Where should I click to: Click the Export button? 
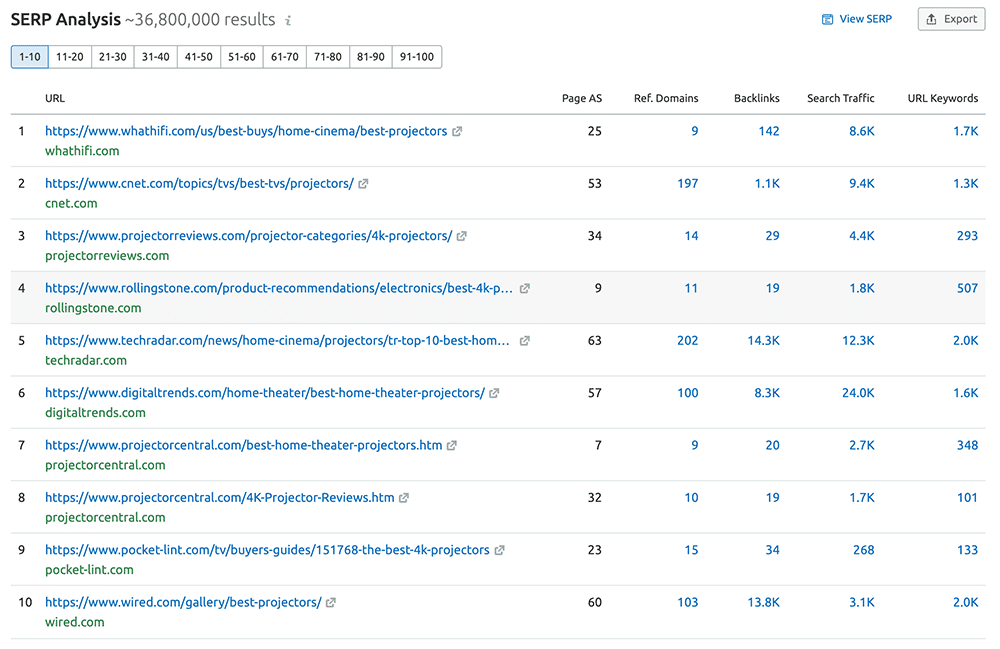click(952, 19)
